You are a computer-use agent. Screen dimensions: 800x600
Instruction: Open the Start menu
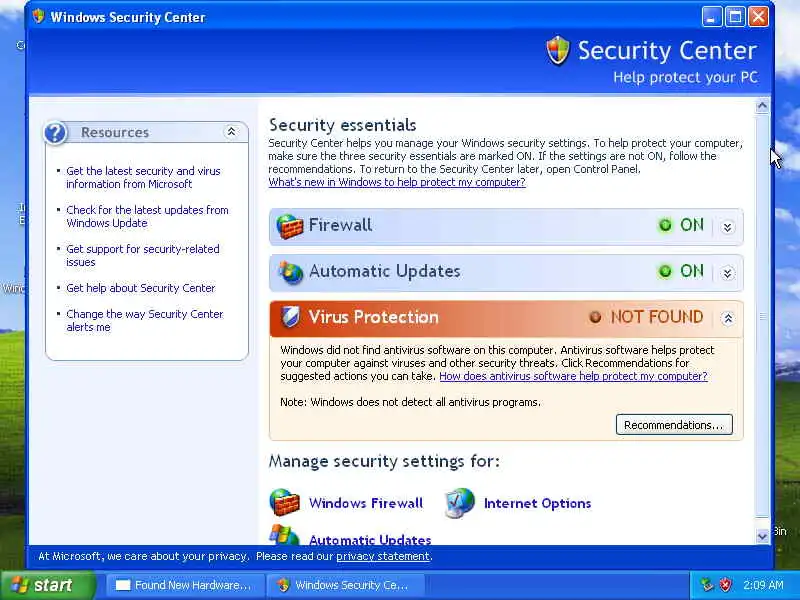pyautogui.click(x=48, y=585)
